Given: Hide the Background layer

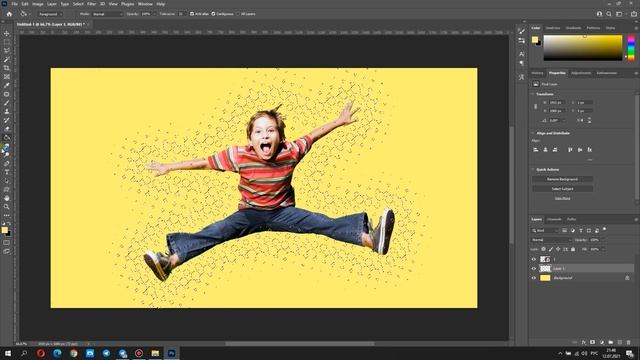Looking at the screenshot, I should pyautogui.click(x=533, y=278).
